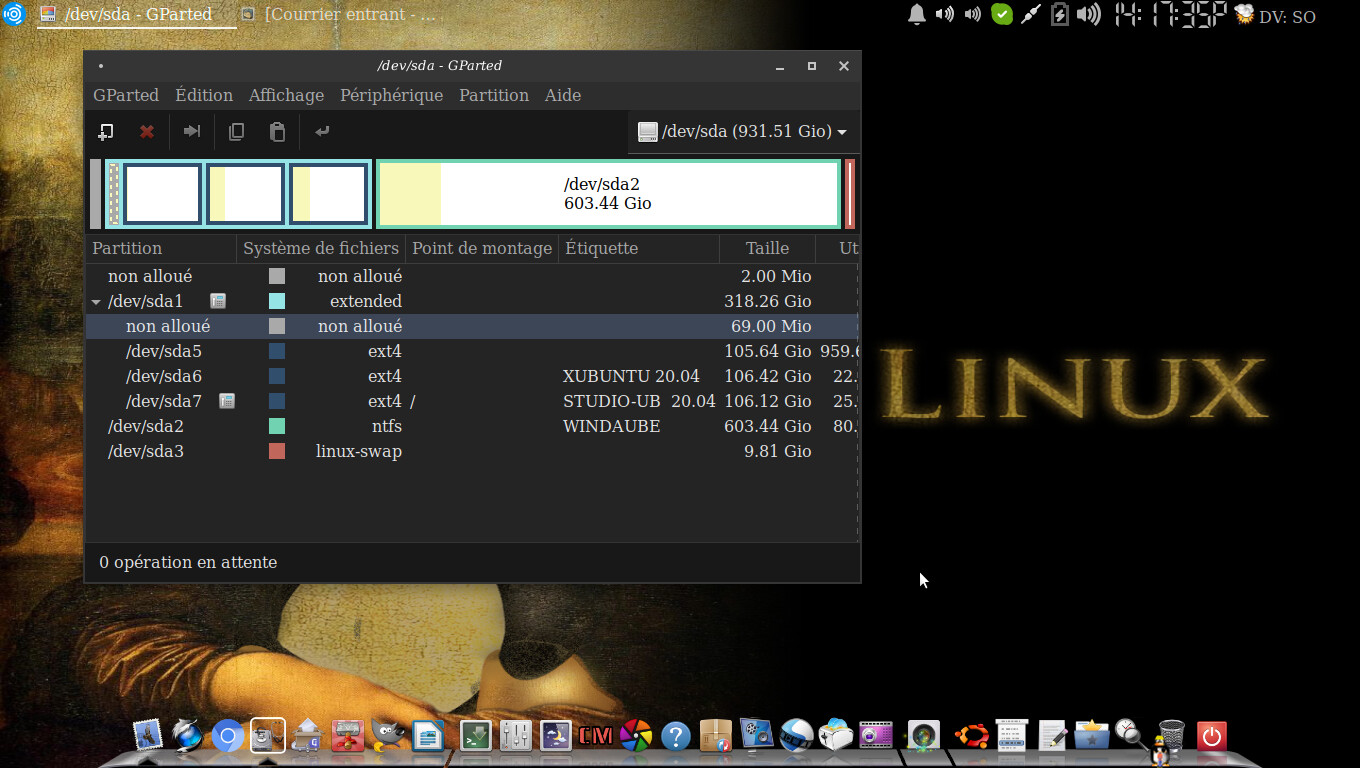The image size is (1360, 768).
Task: Select the red swap block in disk map
Action: point(850,194)
